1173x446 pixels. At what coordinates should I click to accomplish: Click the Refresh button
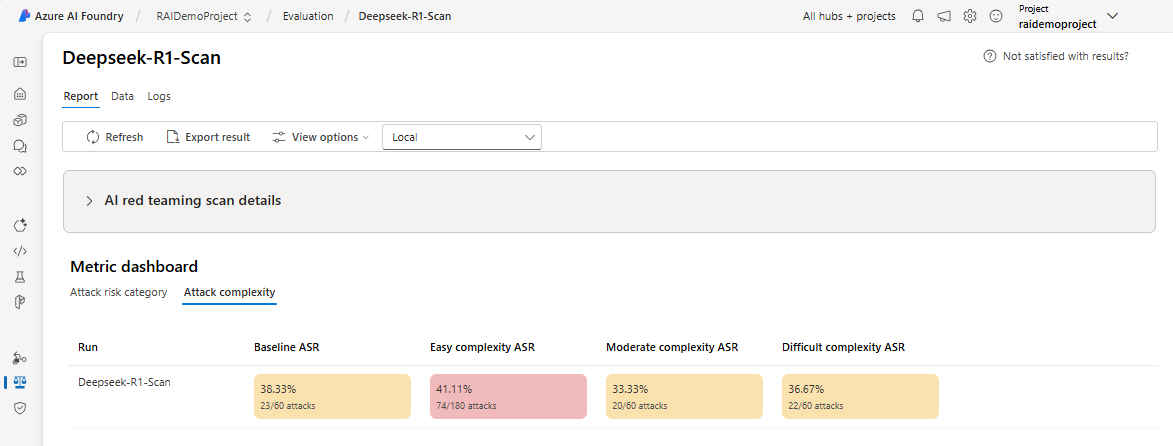(x=114, y=137)
